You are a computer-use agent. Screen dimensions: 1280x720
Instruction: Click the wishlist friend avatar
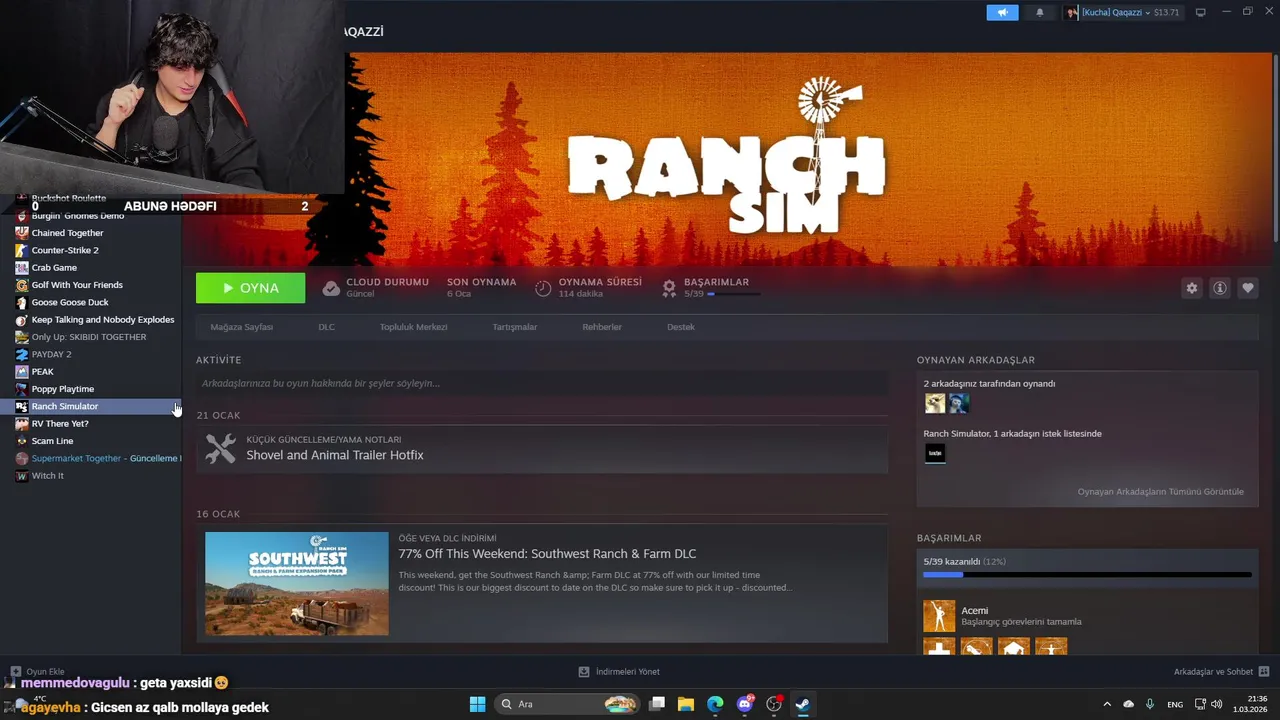tap(935, 453)
